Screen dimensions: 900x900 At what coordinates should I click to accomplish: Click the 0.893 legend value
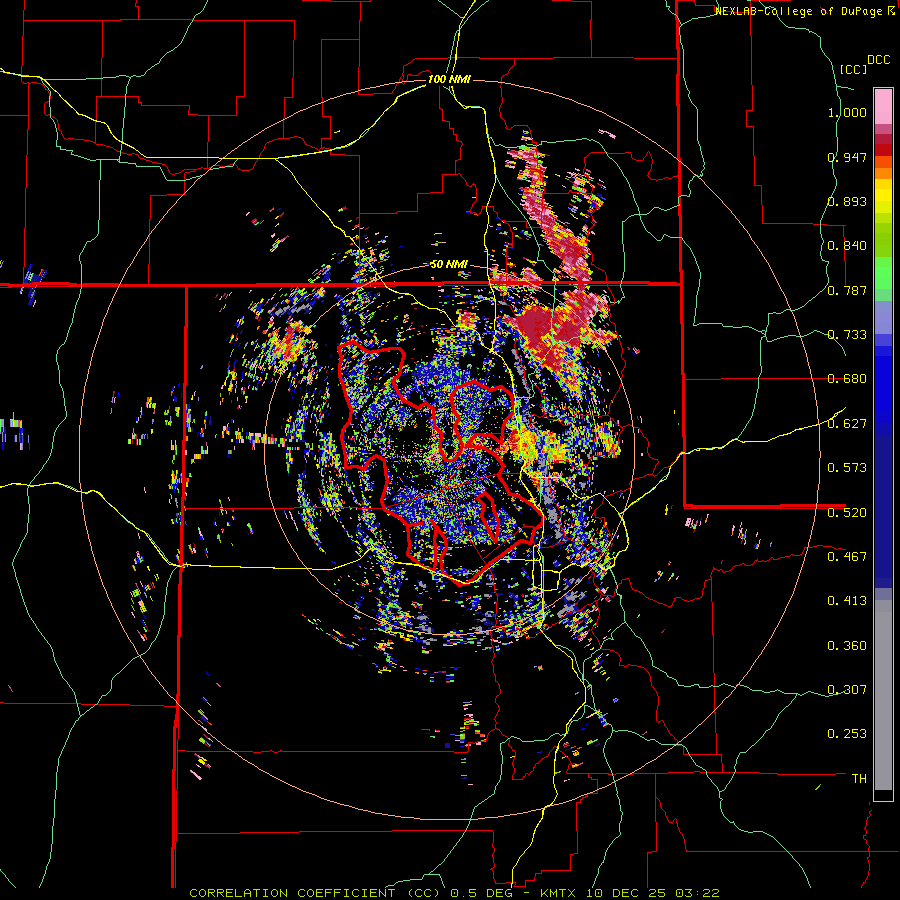847,201
